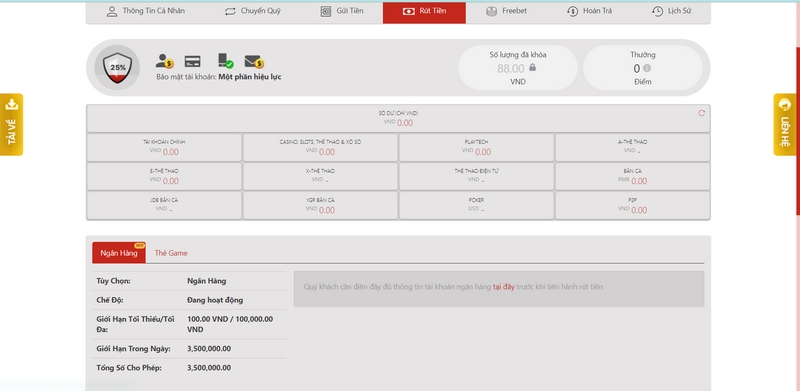Switch to Thẻ Game withdrawal tab

click(171, 253)
